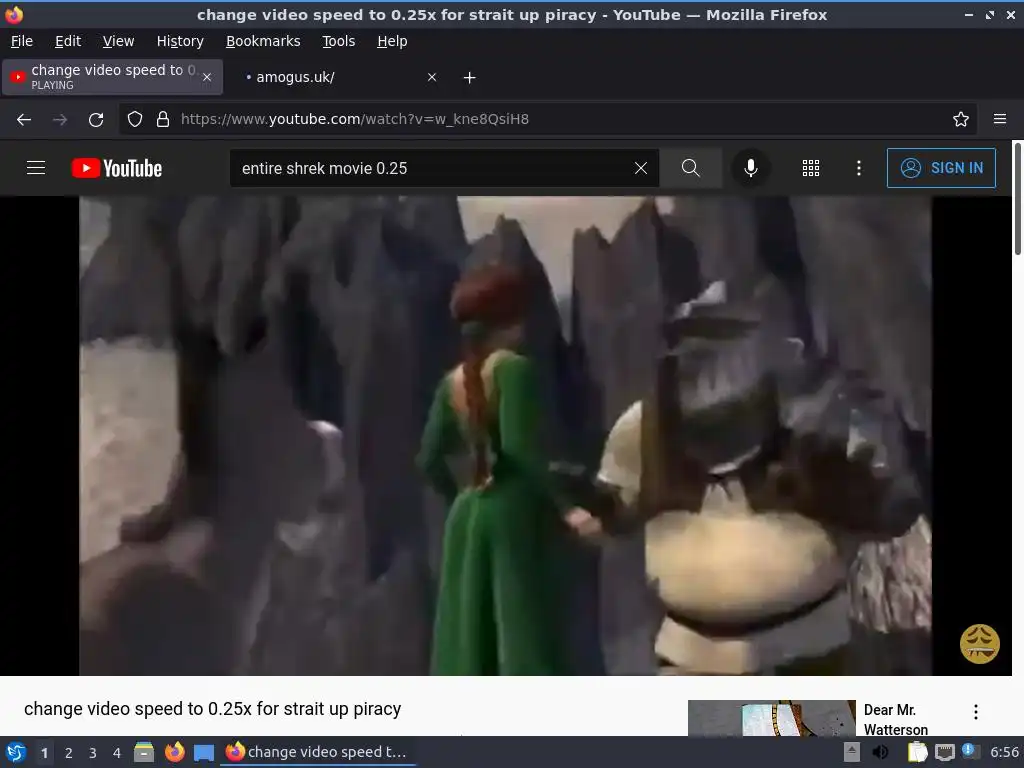Image resolution: width=1024 pixels, height=768 pixels.
Task: Open Dear Mr. Watterson video title
Action: click(x=895, y=720)
